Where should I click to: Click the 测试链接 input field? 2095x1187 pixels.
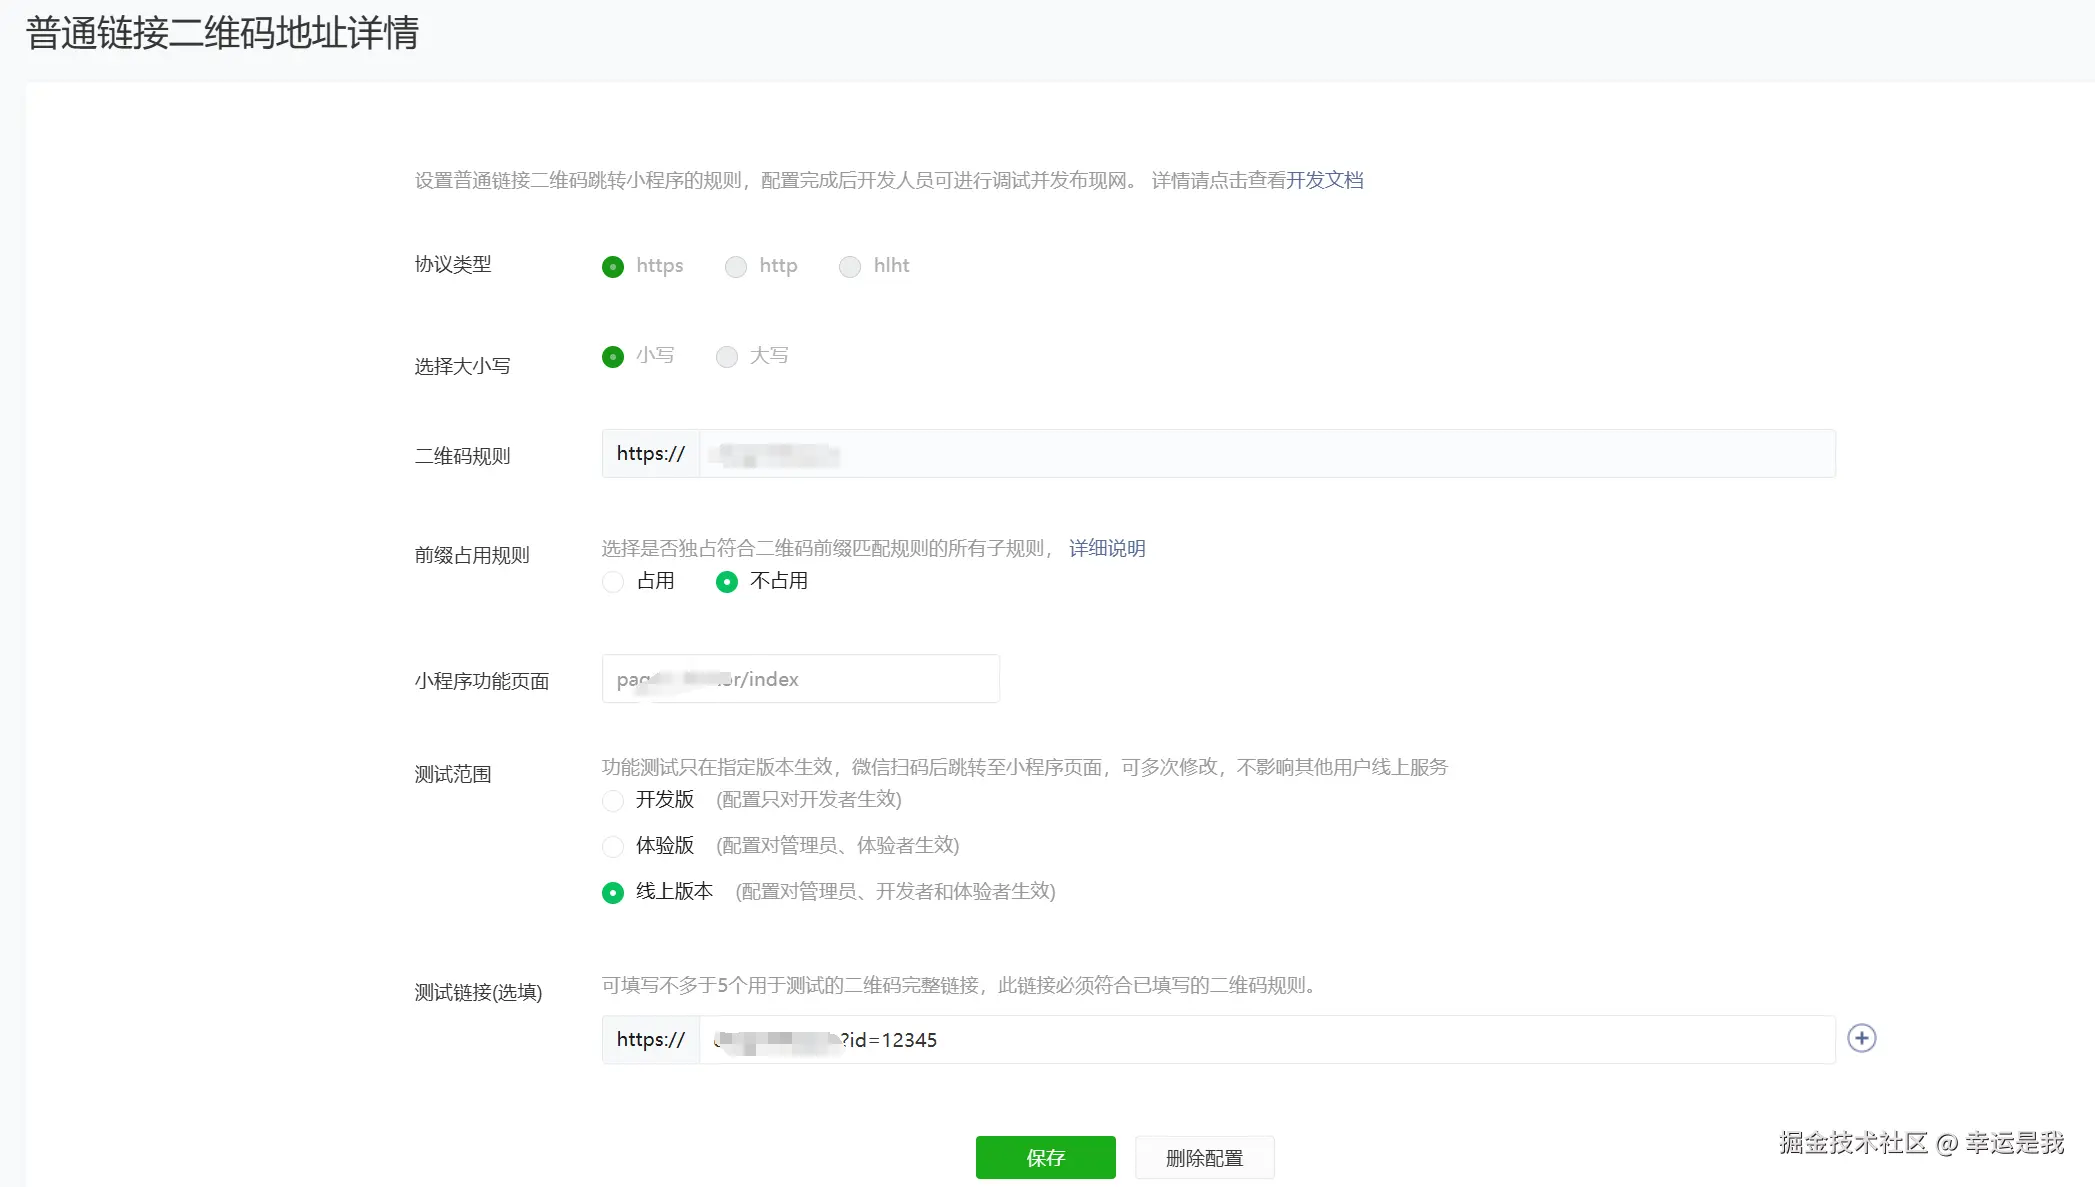(1265, 1040)
